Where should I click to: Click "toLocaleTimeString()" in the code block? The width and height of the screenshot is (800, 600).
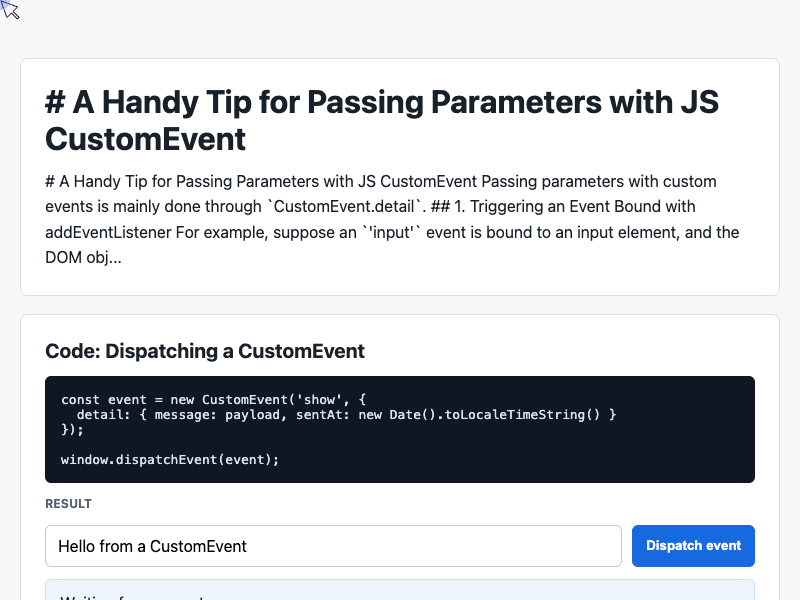pos(522,414)
